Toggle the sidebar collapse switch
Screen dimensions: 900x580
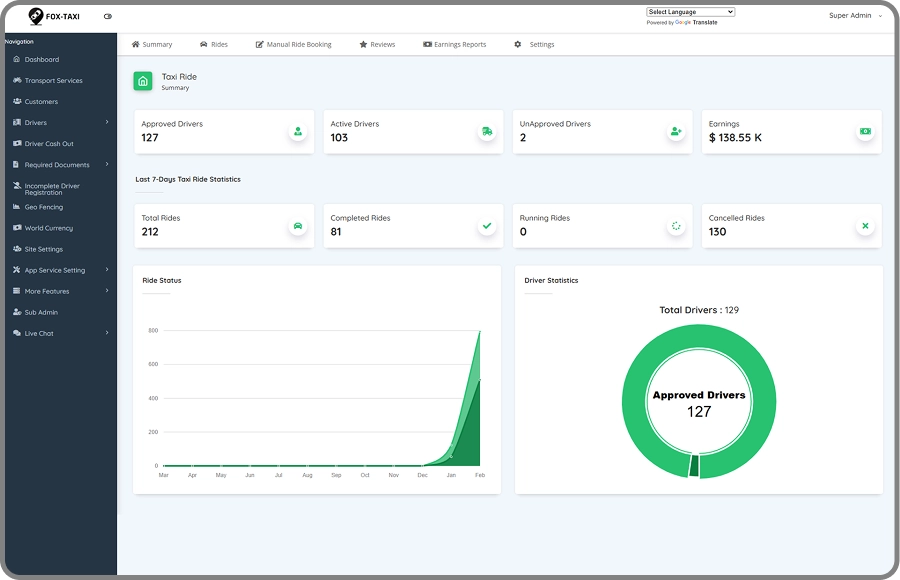pos(108,16)
